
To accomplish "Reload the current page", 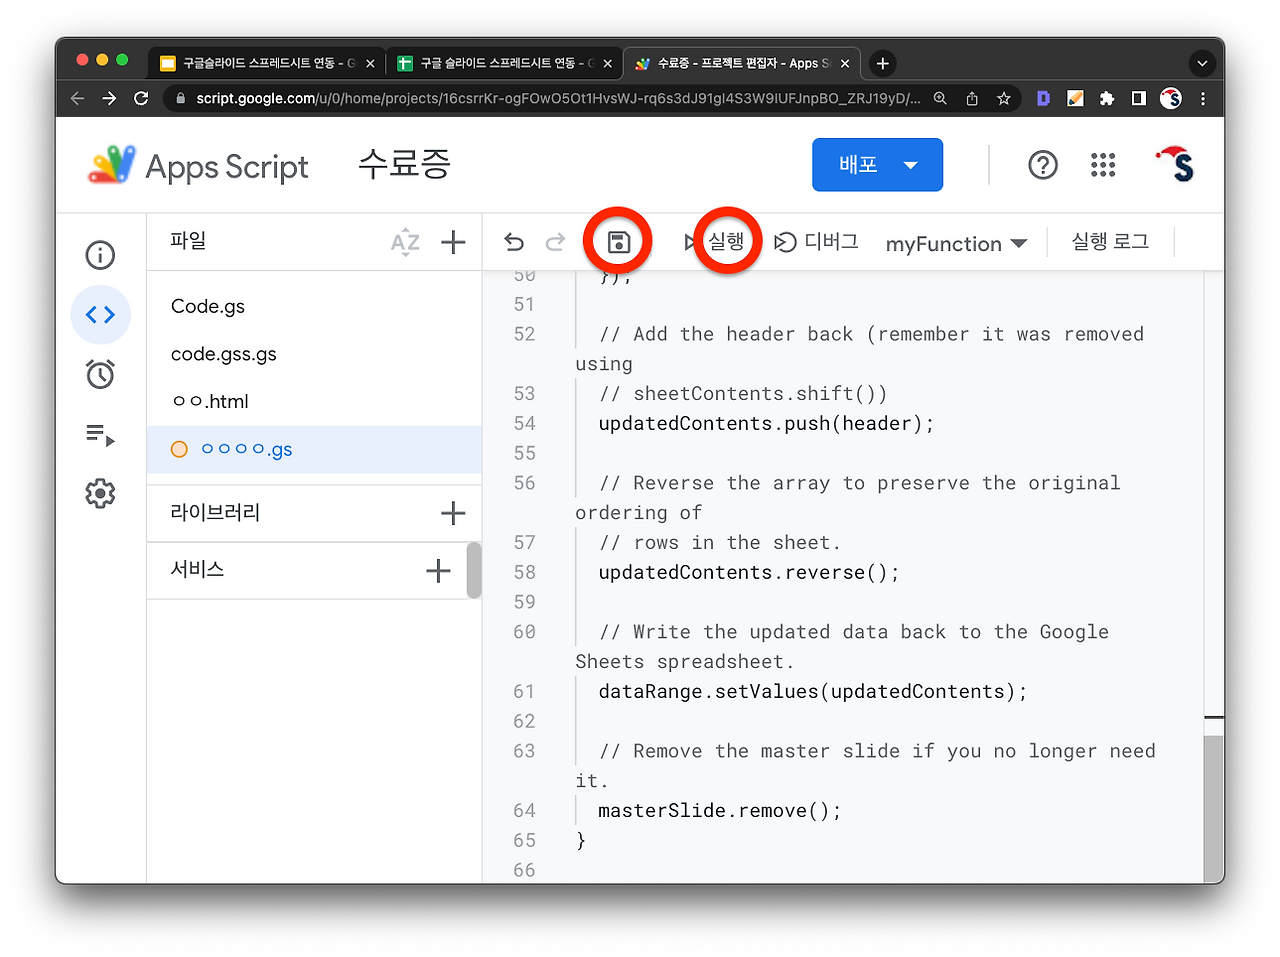I will pyautogui.click(x=141, y=98).
